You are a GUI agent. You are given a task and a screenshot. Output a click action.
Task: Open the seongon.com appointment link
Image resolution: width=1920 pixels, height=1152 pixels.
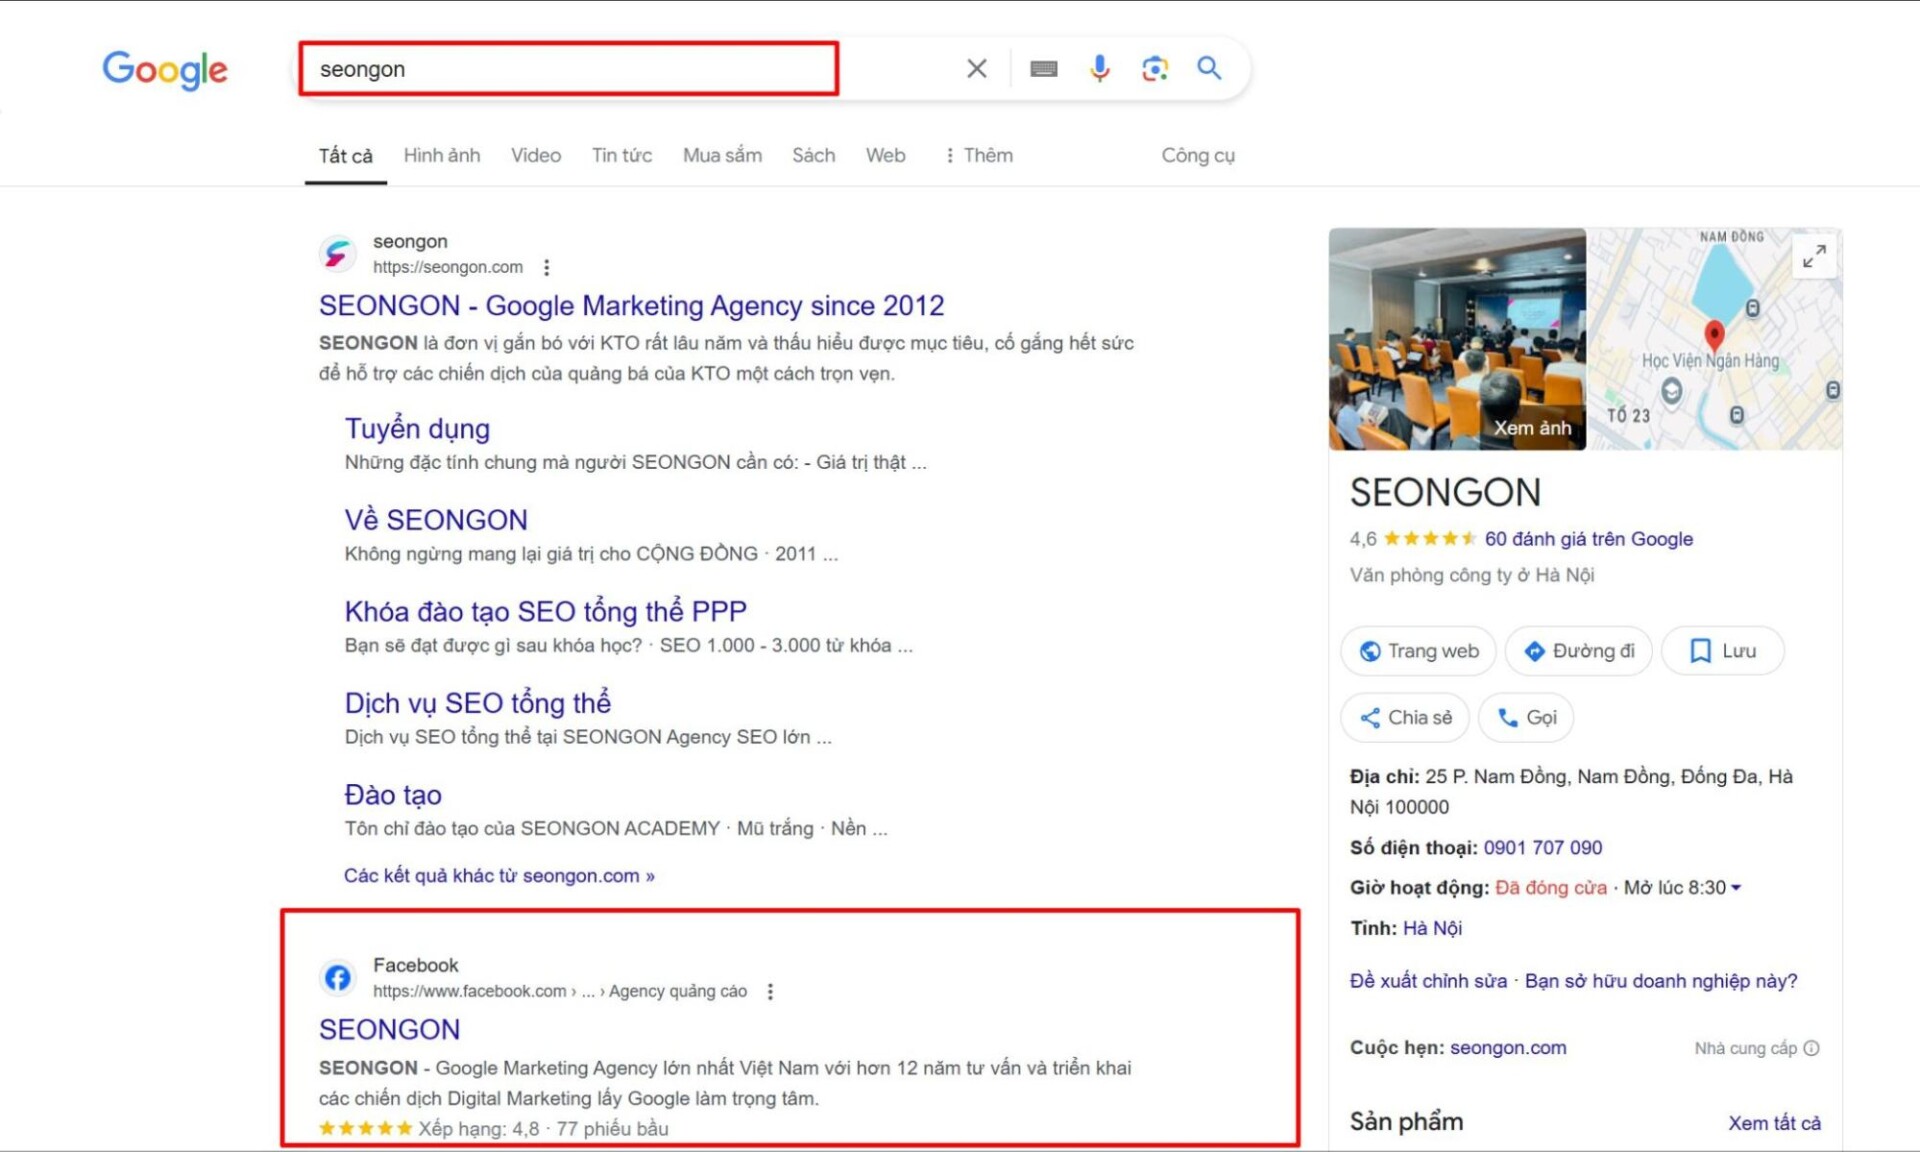click(1508, 1047)
